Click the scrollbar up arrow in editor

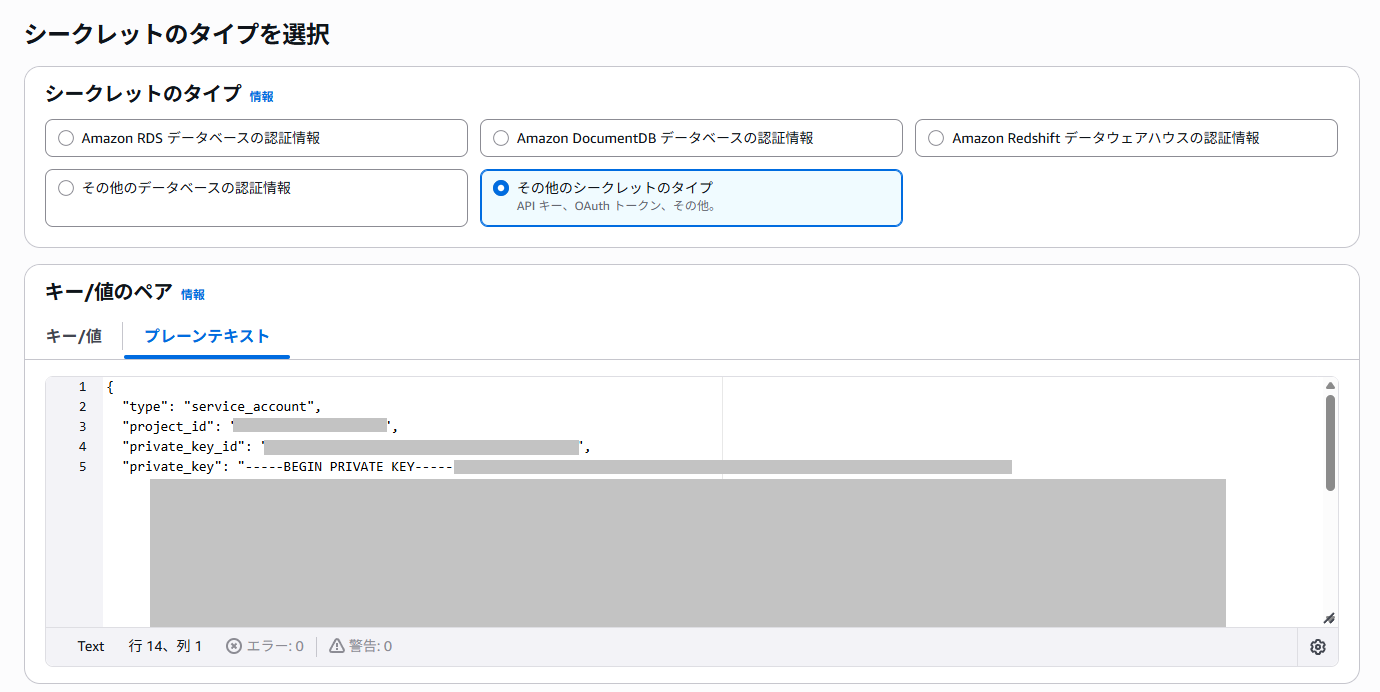coord(1330,386)
